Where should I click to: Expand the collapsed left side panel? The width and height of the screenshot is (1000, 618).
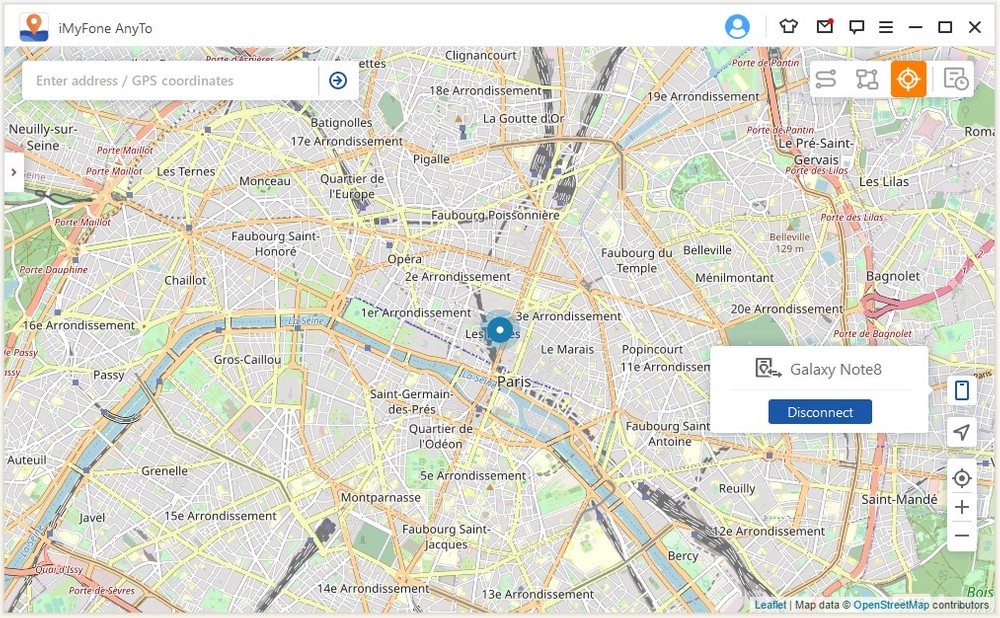click(x=13, y=172)
